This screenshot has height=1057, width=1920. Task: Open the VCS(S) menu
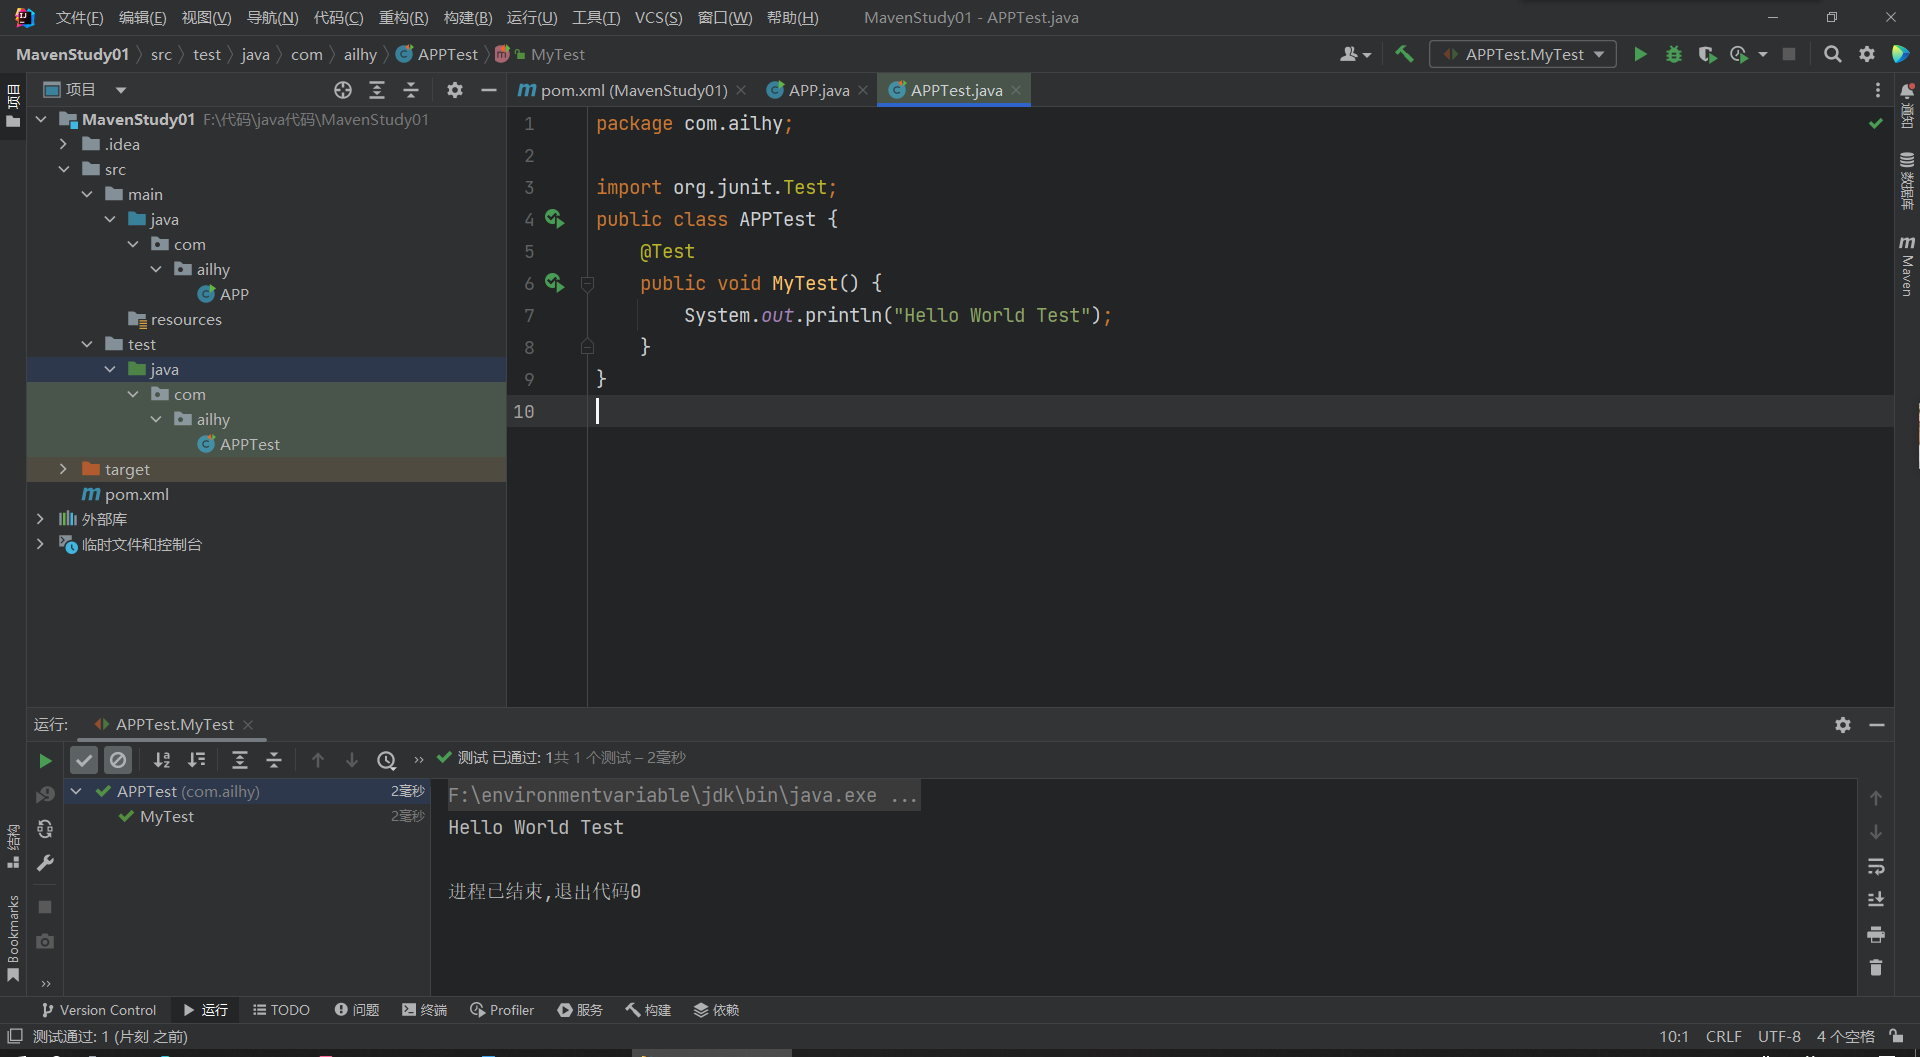coord(658,18)
